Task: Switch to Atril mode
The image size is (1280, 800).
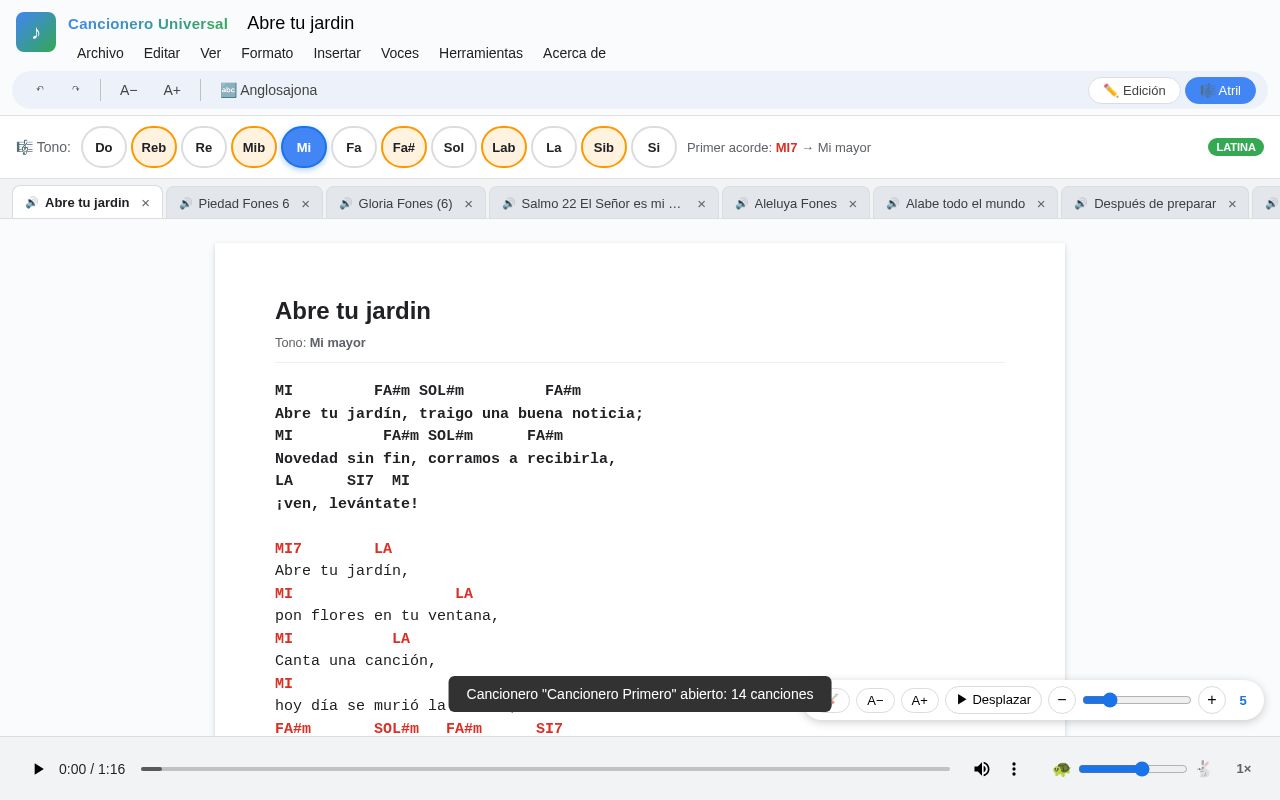Action: click(1220, 90)
